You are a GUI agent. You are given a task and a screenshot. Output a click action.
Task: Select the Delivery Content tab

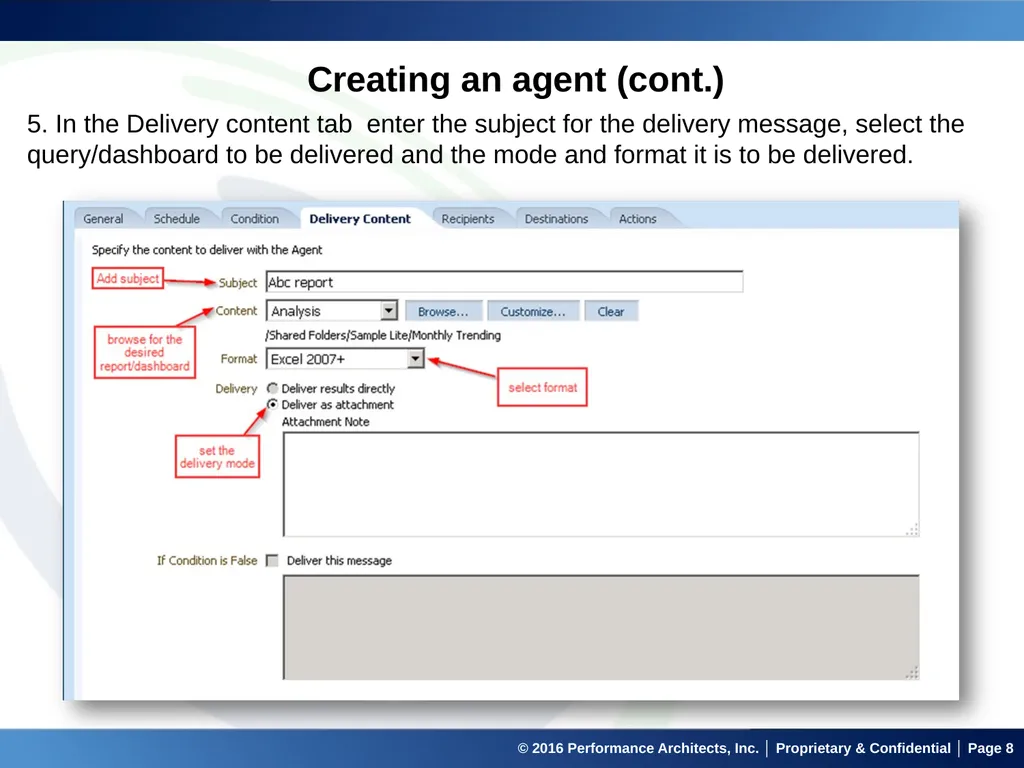(x=360, y=219)
